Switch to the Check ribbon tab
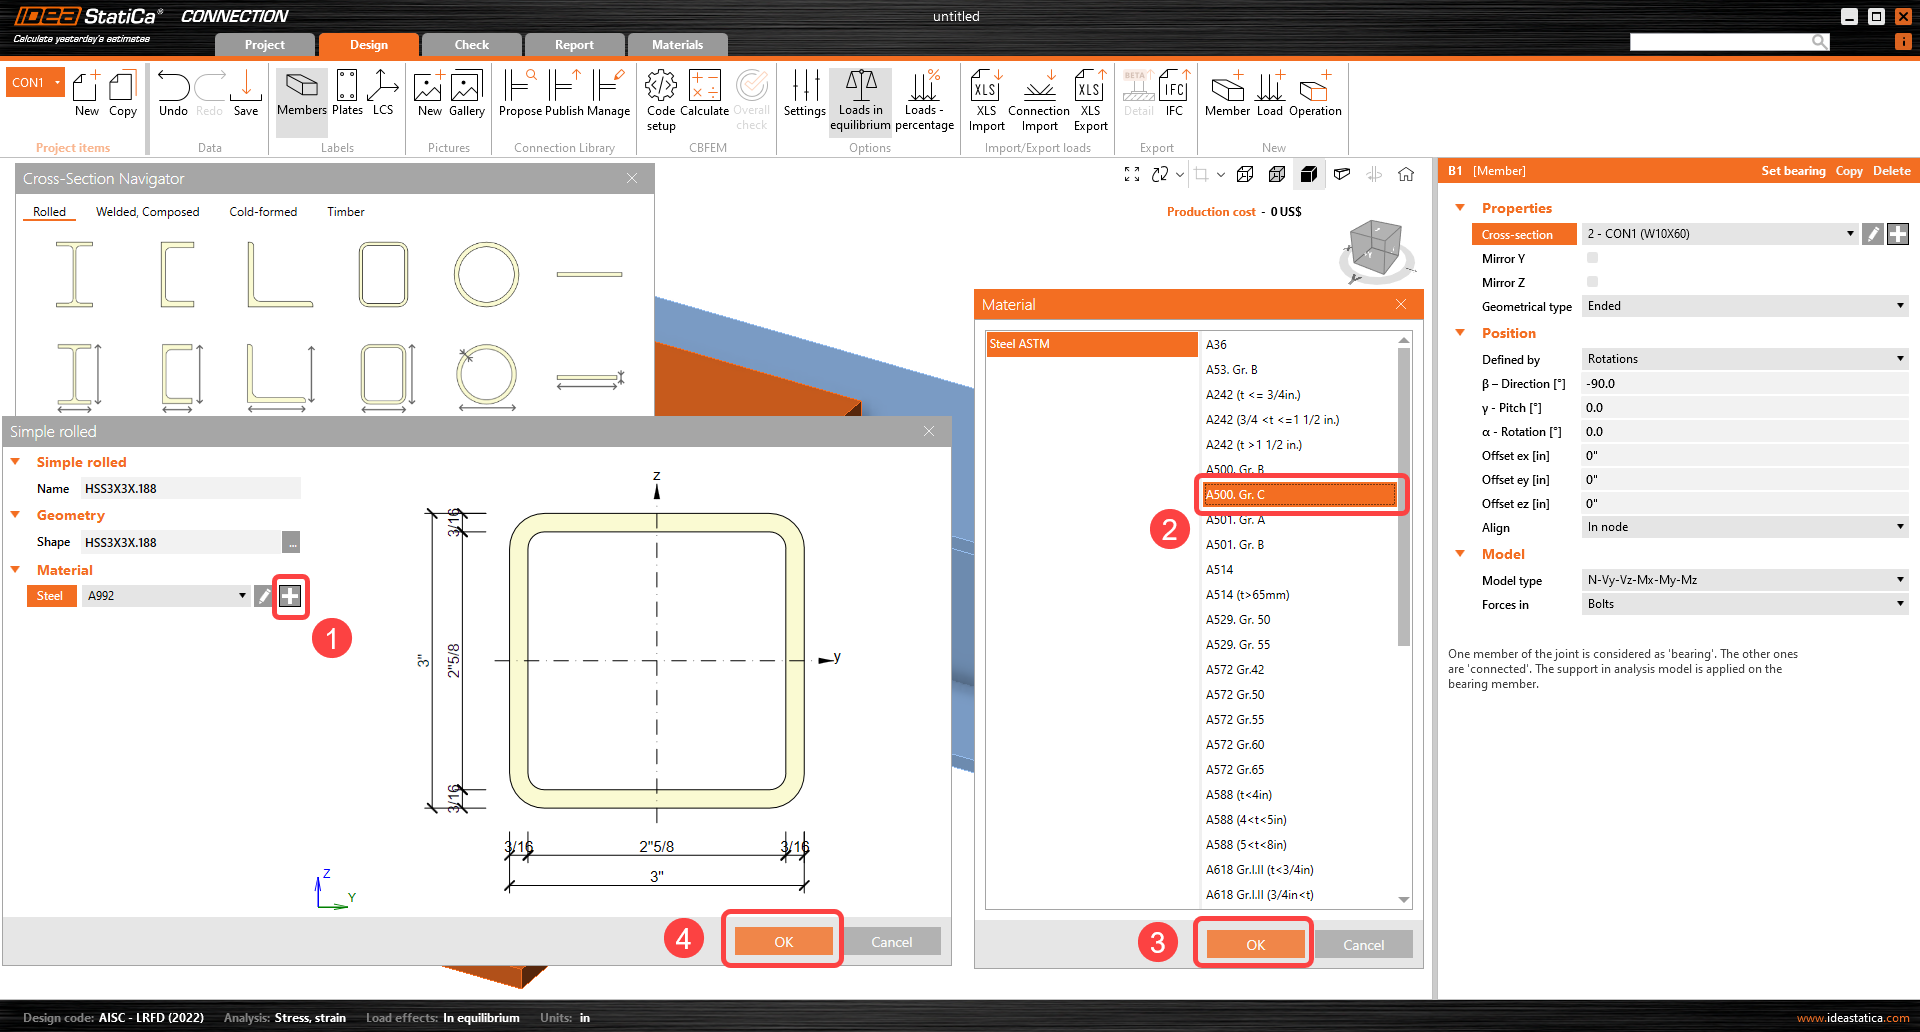 click(470, 44)
